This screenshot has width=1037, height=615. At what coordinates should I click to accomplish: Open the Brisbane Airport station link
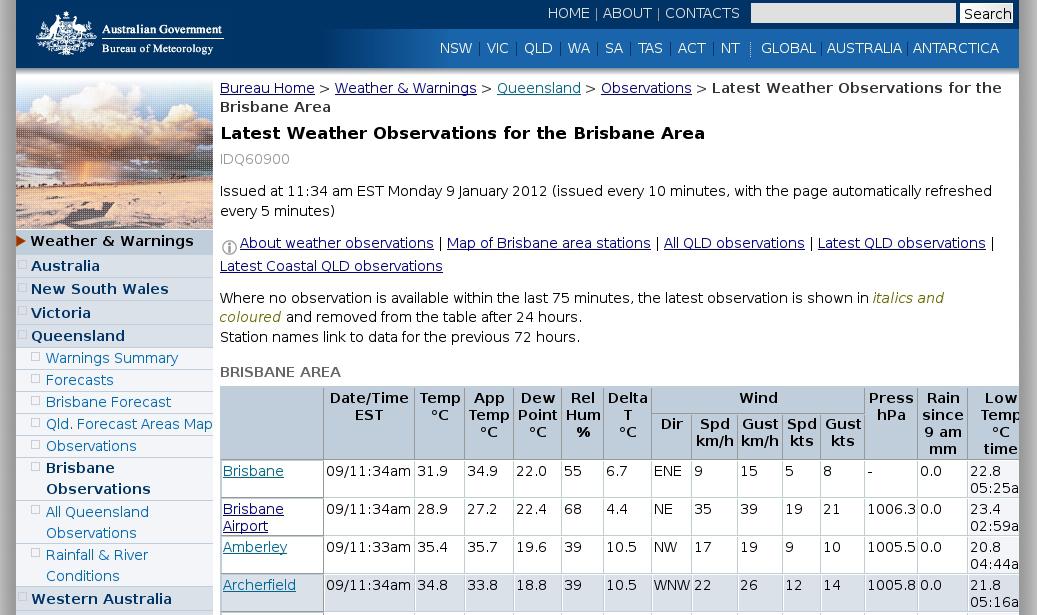[x=253, y=517]
